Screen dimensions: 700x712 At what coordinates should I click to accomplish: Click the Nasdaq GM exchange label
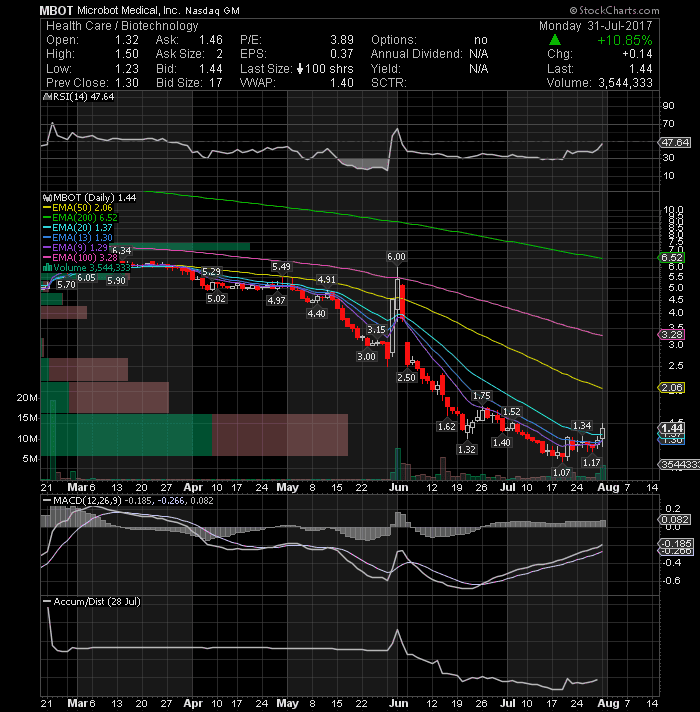pyautogui.click(x=212, y=10)
